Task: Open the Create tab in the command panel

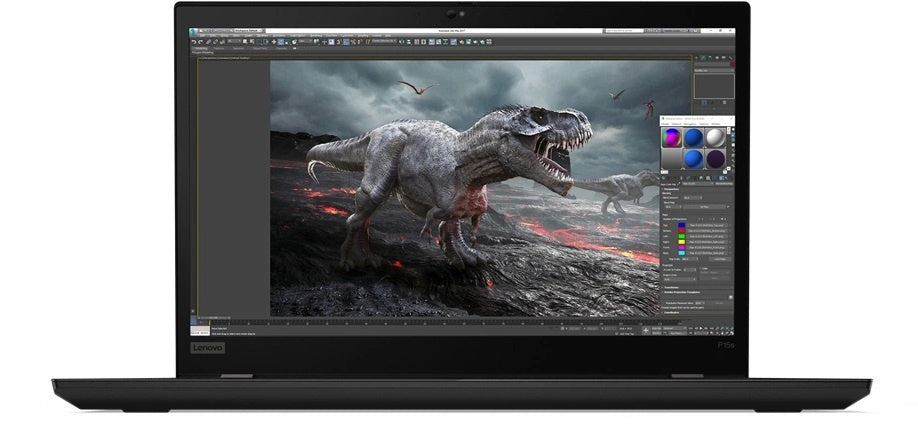Action: coord(696,58)
